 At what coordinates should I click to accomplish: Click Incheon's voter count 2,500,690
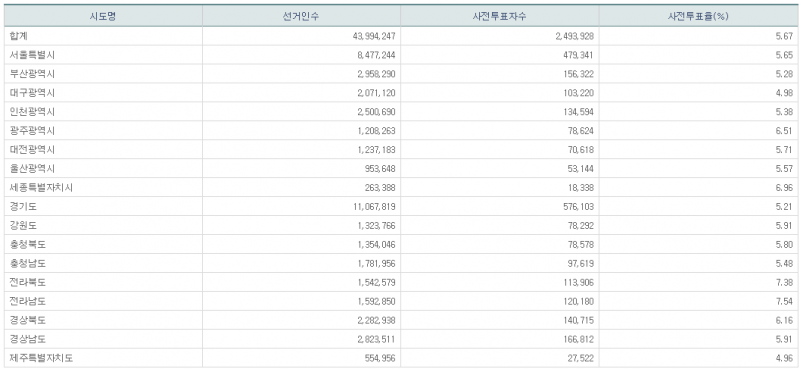pos(376,112)
